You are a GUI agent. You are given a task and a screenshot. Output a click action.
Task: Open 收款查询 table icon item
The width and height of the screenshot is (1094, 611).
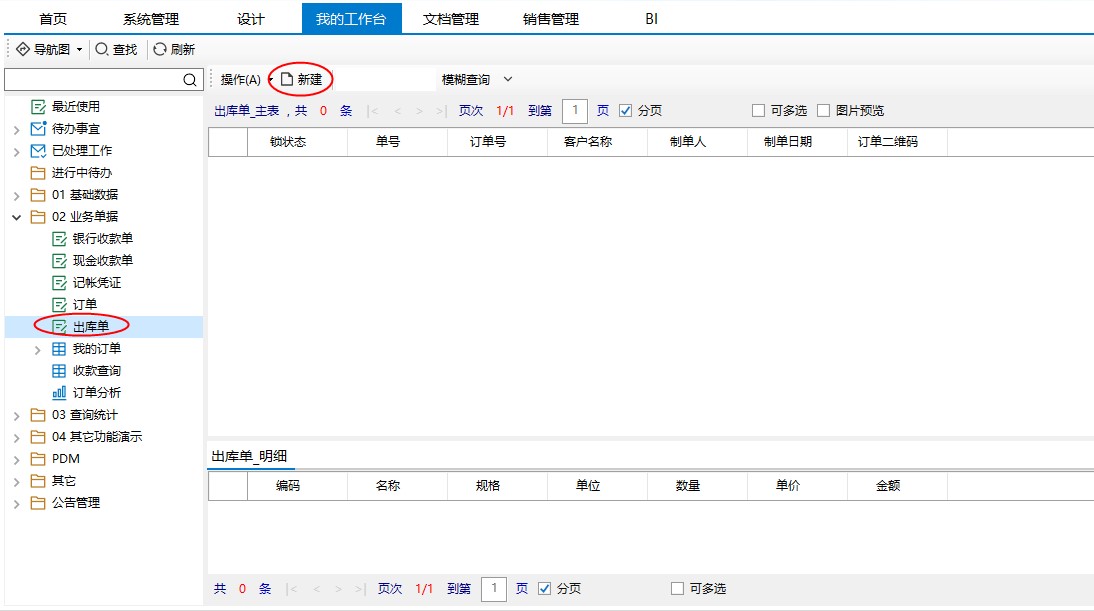pyautogui.click(x=59, y=371)
